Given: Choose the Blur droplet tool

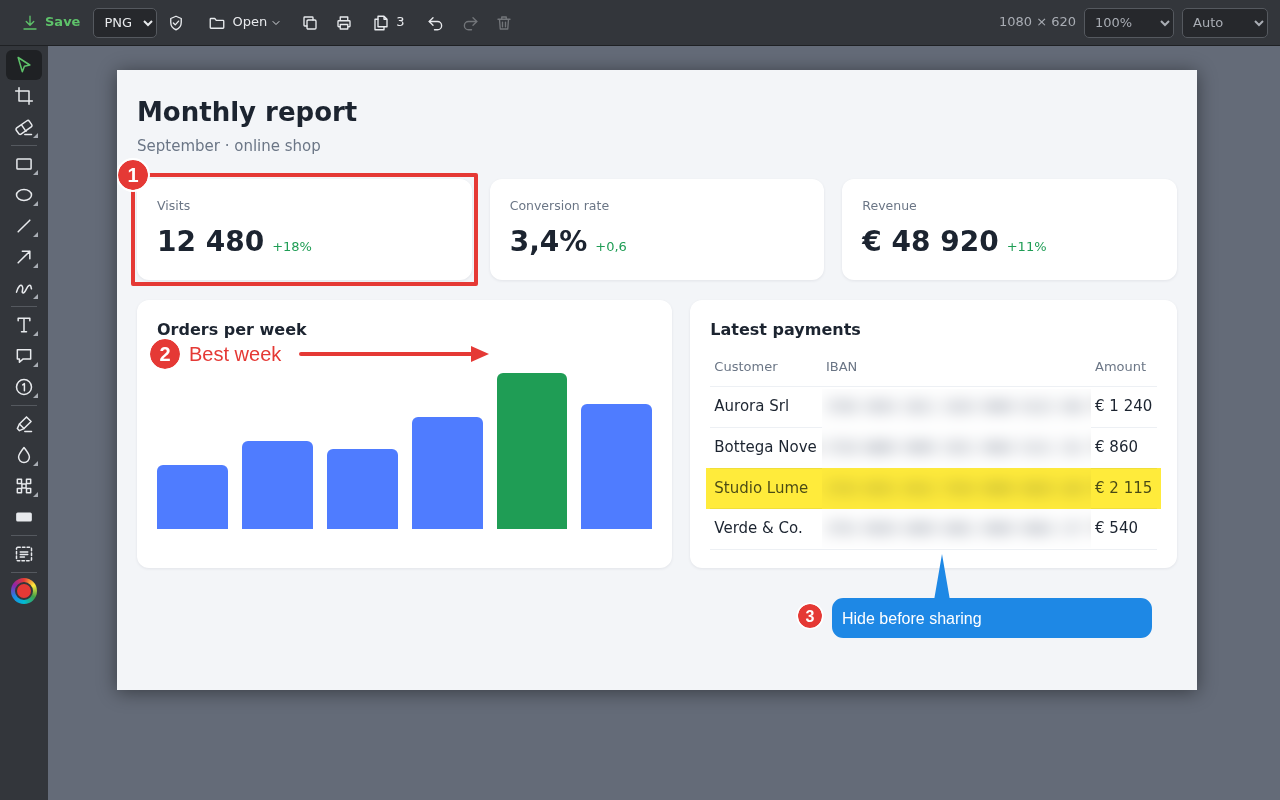Looking at the screenshot, I should [x=24, y=455].
